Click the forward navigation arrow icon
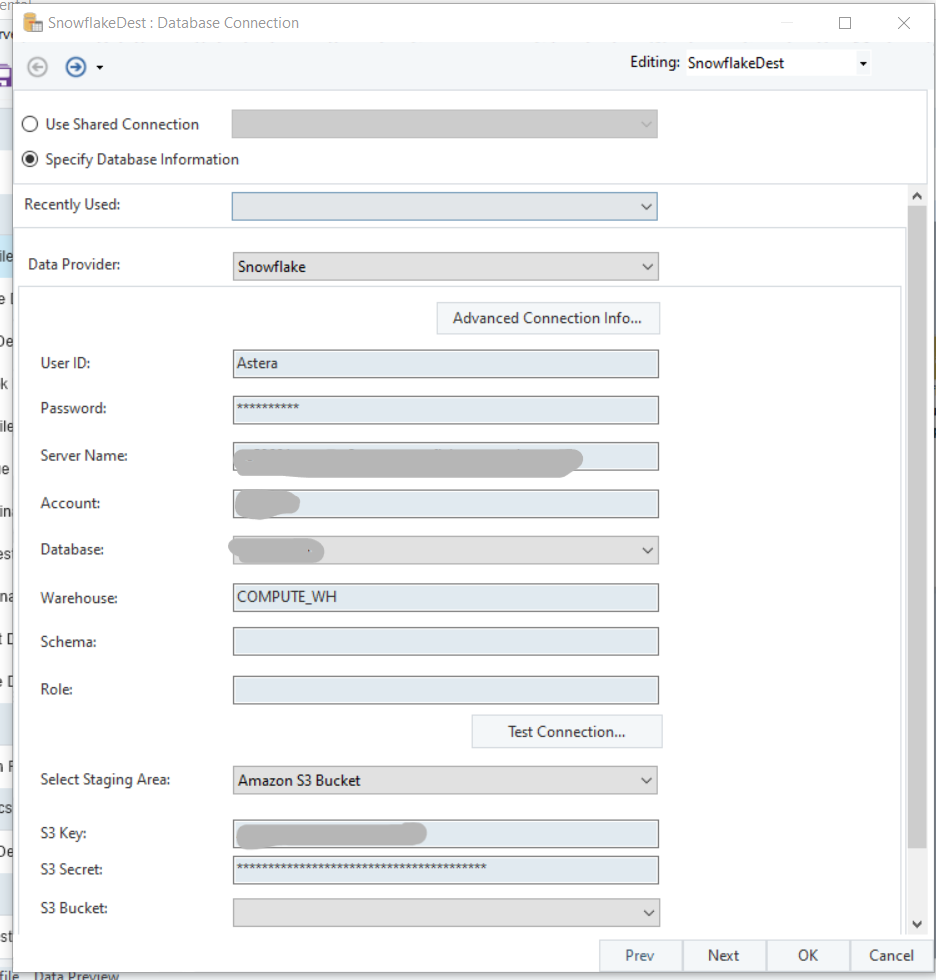The height and width of the screenshot is (980, 936). click(76, 67)
